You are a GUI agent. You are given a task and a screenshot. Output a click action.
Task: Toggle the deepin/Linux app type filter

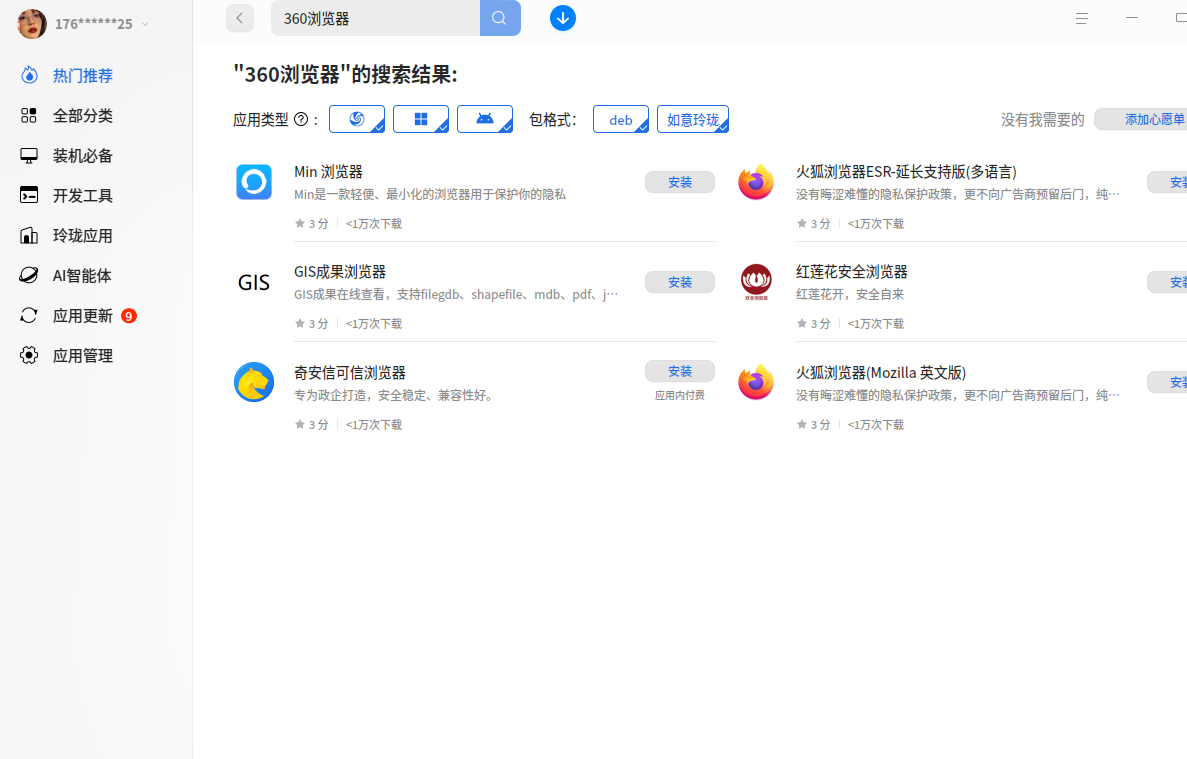point(357,120)
